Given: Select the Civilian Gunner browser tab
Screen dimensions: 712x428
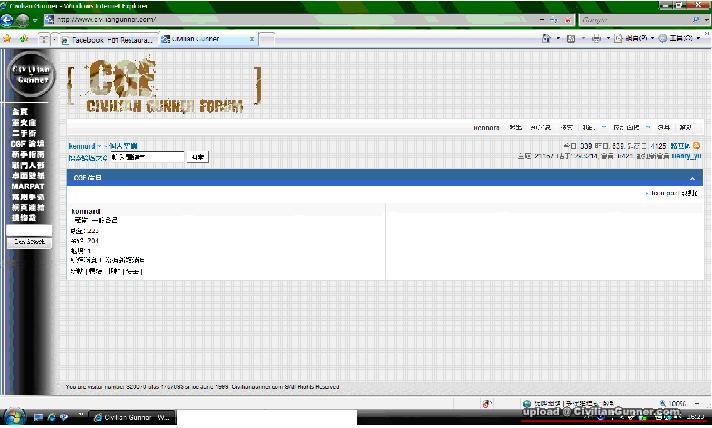Looking at the screenshot, I should 188,40.
